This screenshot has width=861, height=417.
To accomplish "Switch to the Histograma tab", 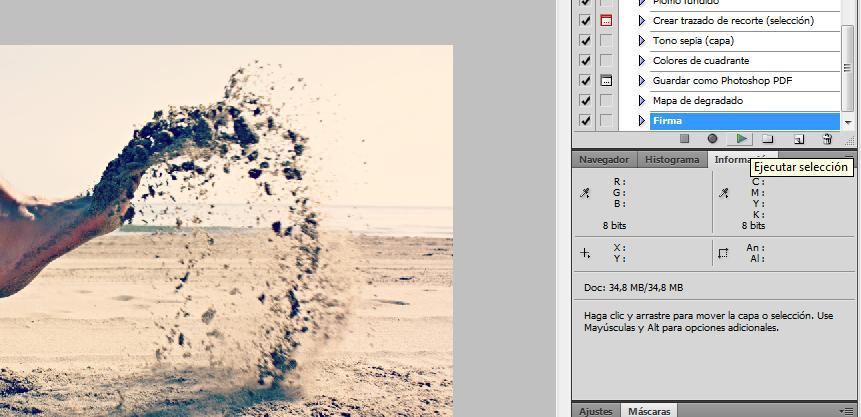I will 672,160.
